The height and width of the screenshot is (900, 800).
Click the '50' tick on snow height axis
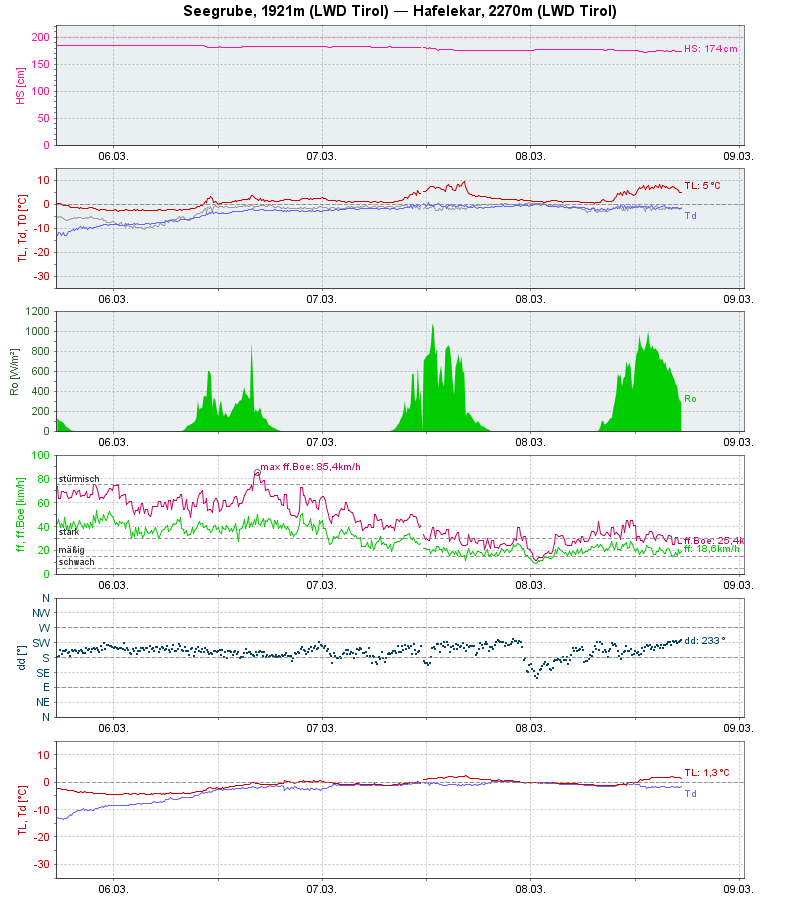44,118
